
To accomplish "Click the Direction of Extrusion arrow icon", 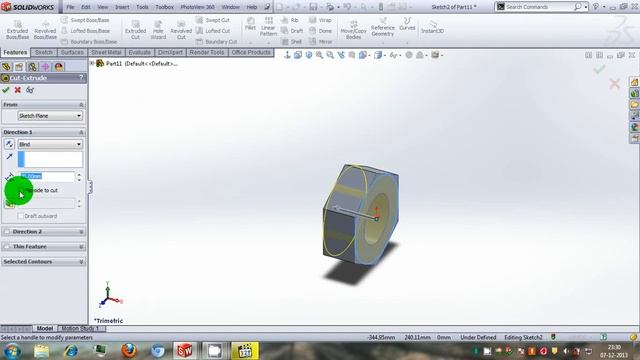I will (x=9, y=156).
